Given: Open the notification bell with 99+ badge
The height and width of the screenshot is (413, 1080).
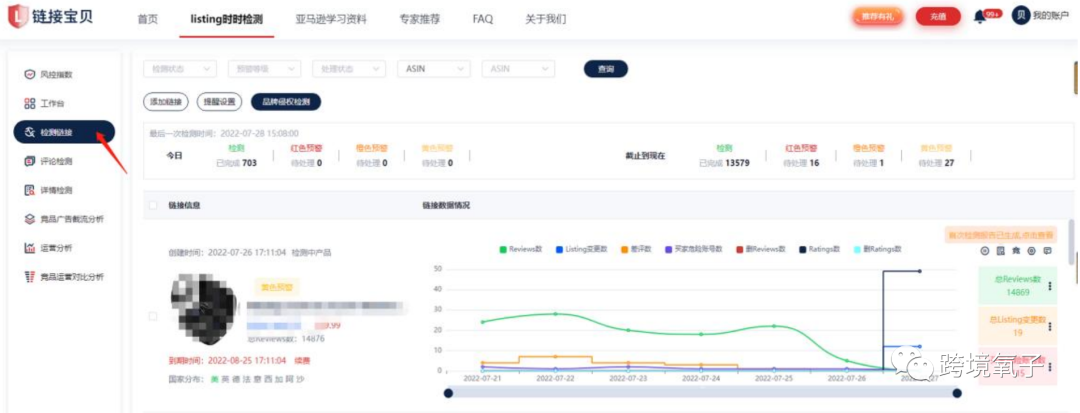Looking at the screenshot, I should [979, 17].
